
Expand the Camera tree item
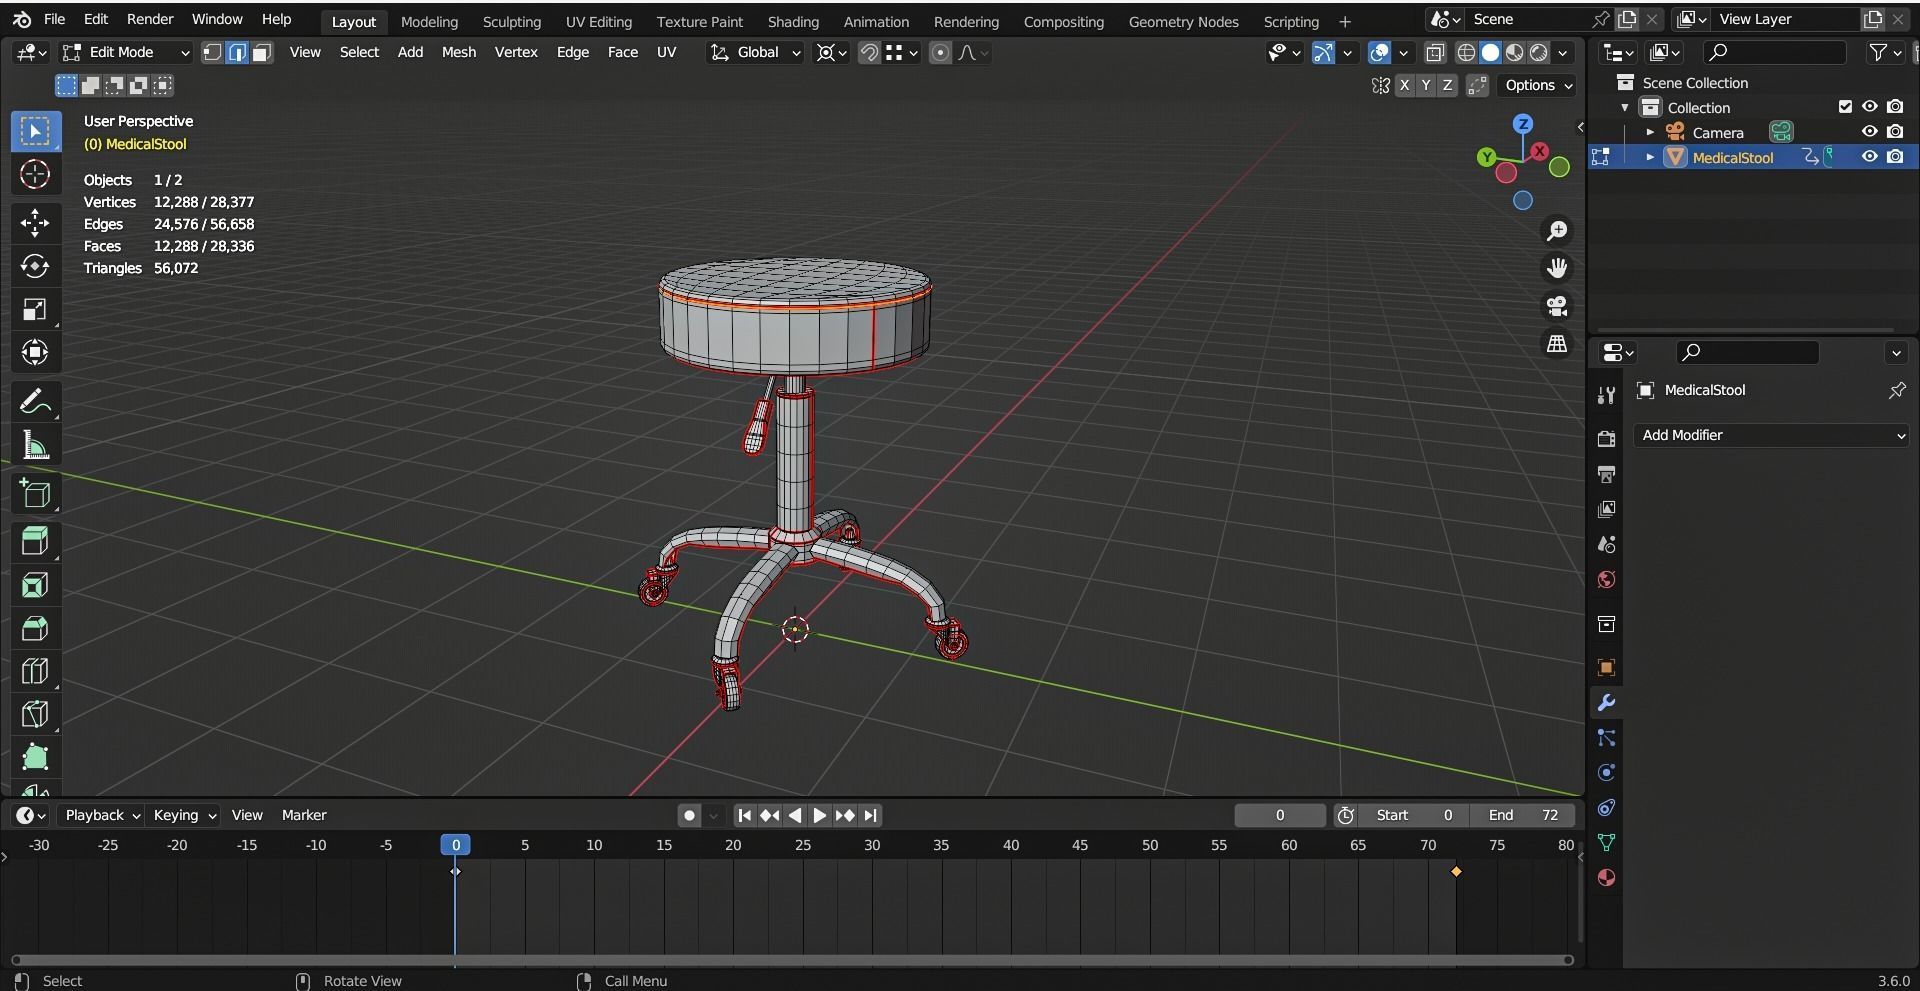[x=1650, y=132]
